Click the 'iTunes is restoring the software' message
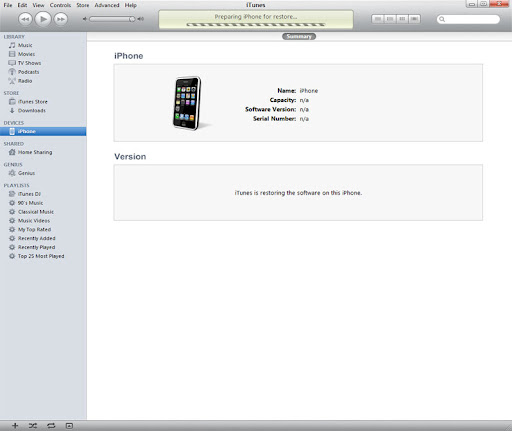 click(x=298, y=193)
